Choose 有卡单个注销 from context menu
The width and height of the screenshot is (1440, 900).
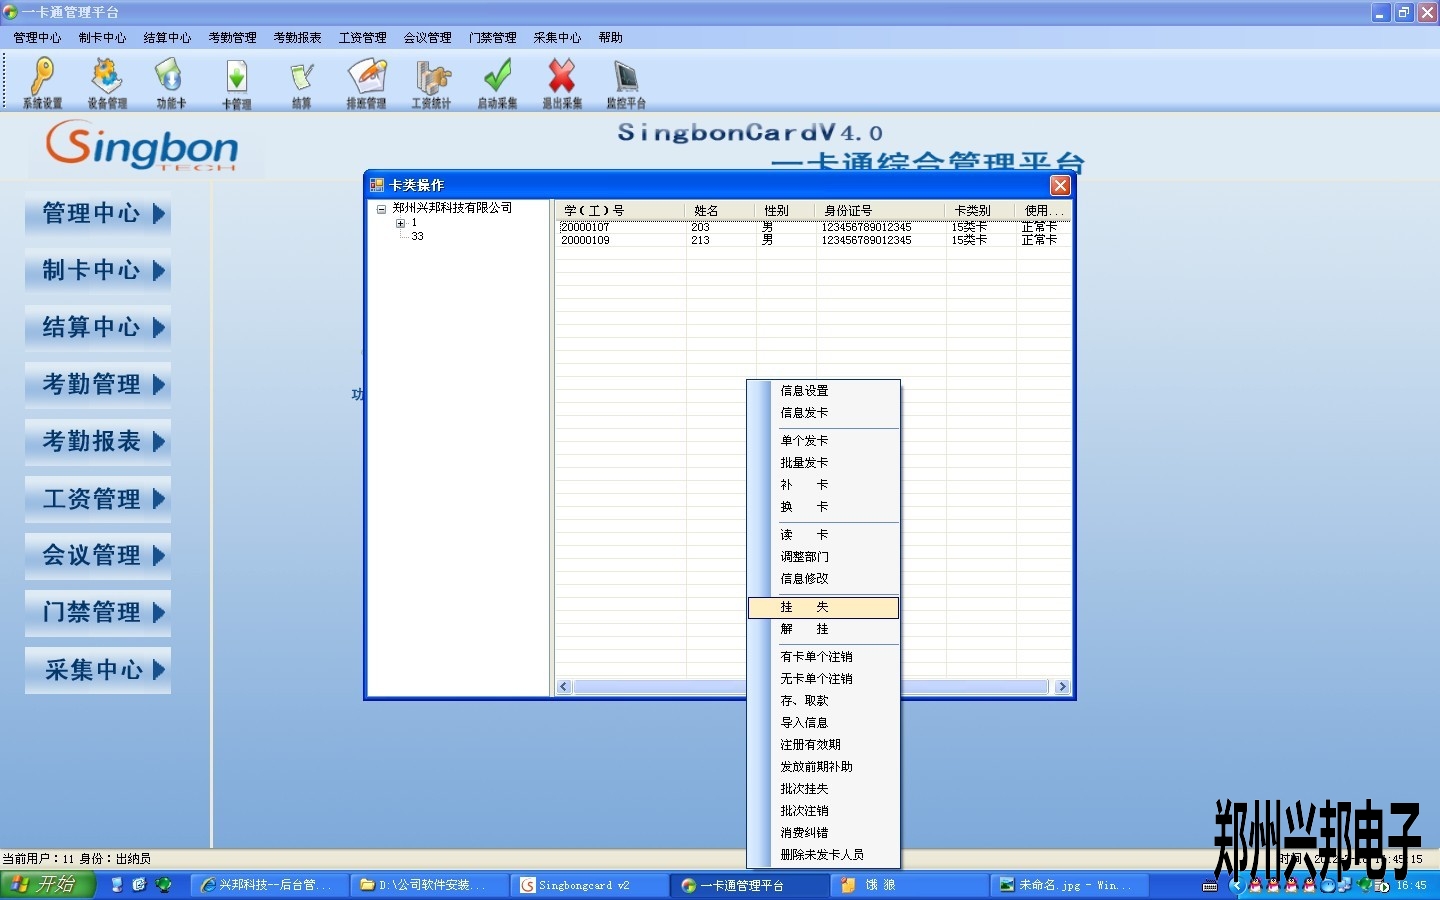point(823,657)
